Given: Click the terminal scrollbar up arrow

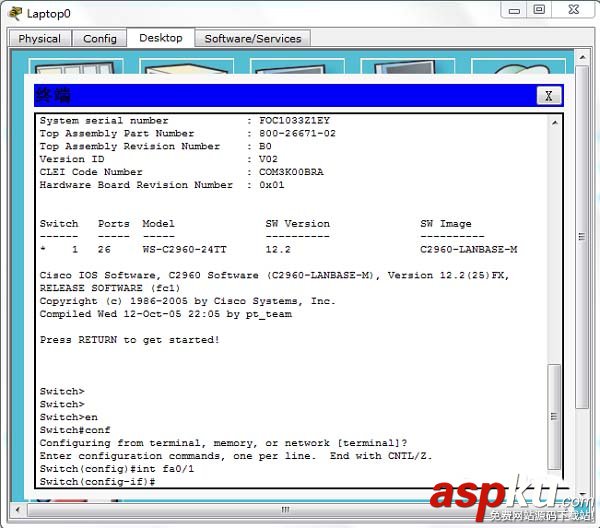Looking at the screenshot, I should (x=554, y=123).
